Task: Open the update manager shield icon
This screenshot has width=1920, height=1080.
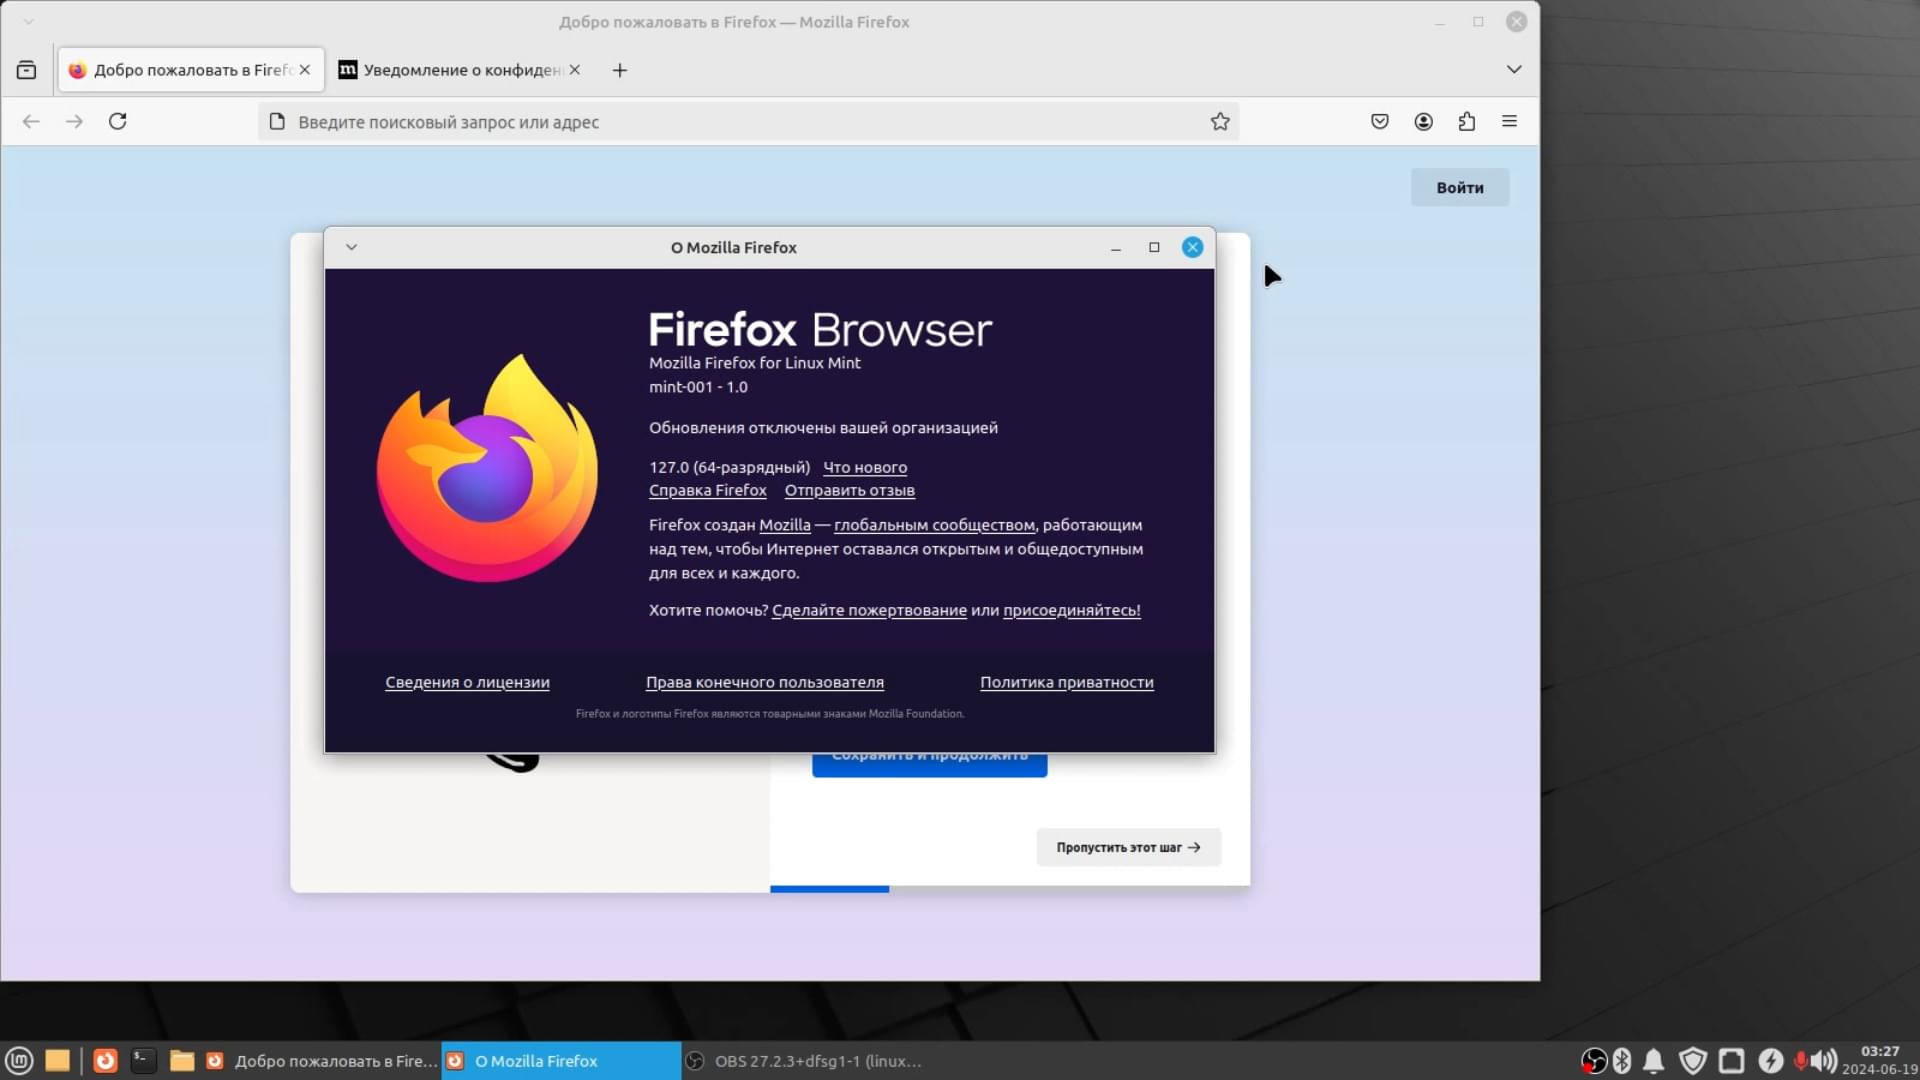Action: [1693, 1060]
